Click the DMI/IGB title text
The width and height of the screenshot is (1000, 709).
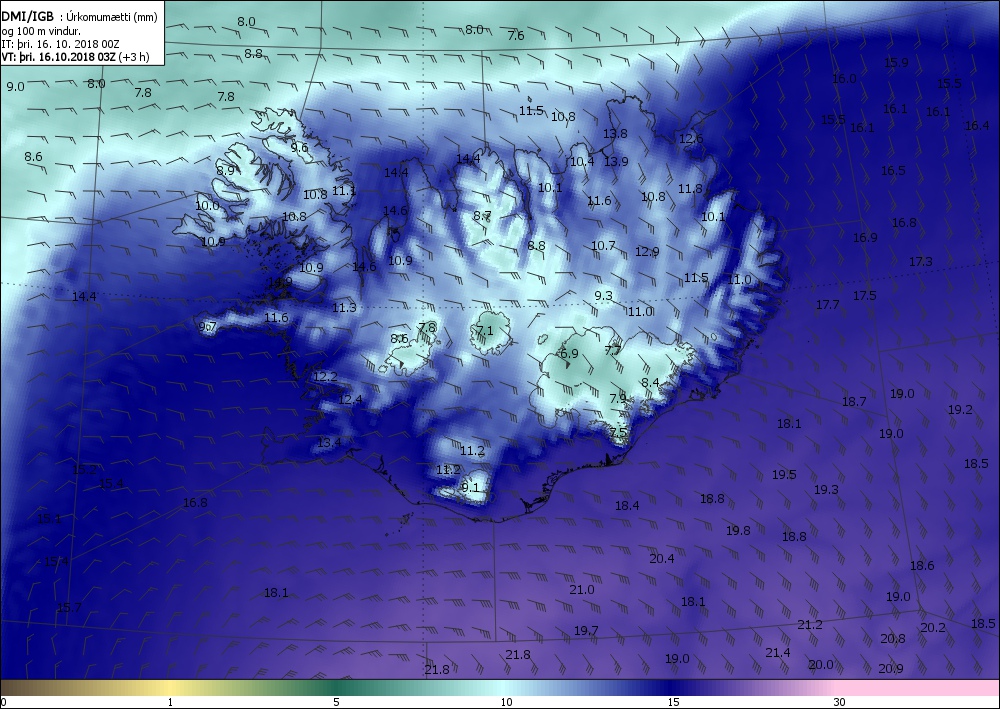pyautogui.click(x=28, y=17)
